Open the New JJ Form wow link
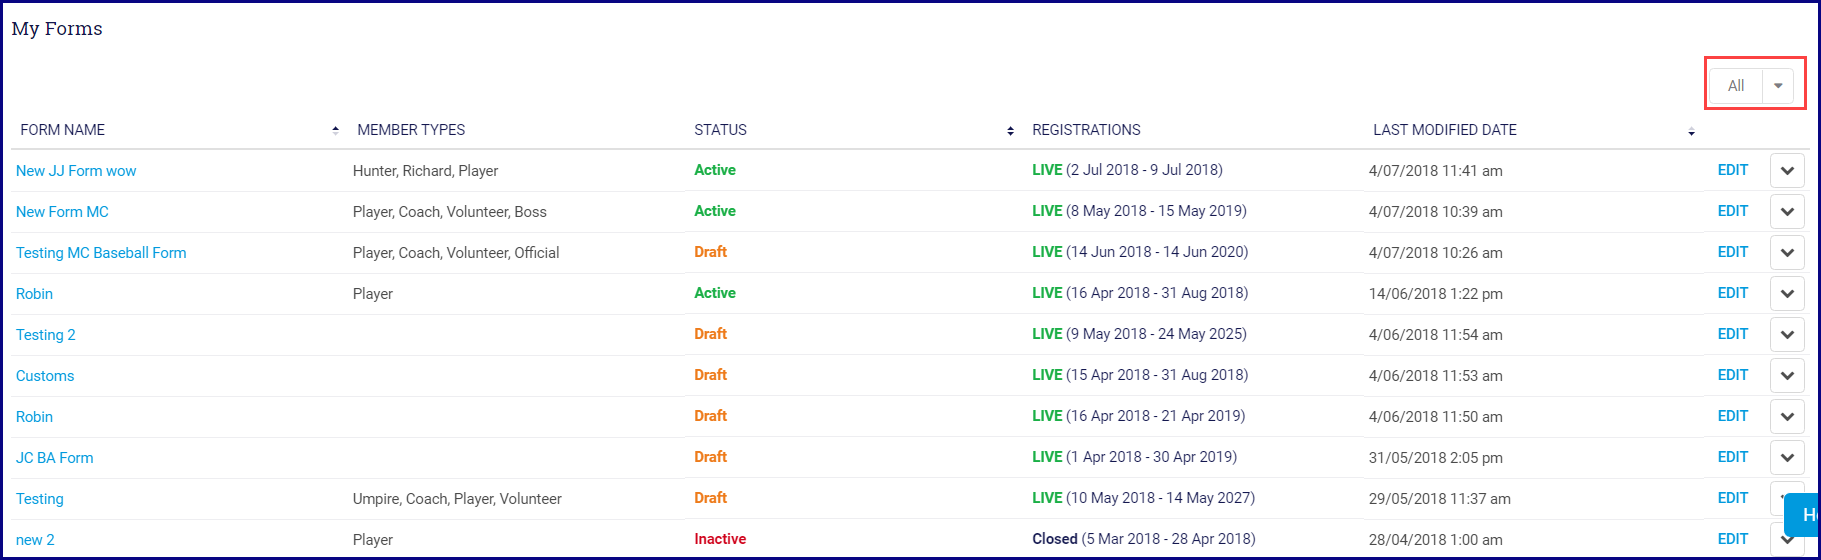Screen dimensions: 1821x560 [x=76, y=171]
